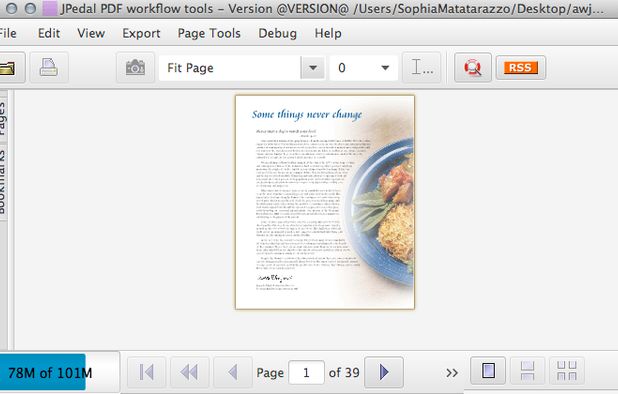Click the page number input field
The image size is (618, 394).
(306, 372)
